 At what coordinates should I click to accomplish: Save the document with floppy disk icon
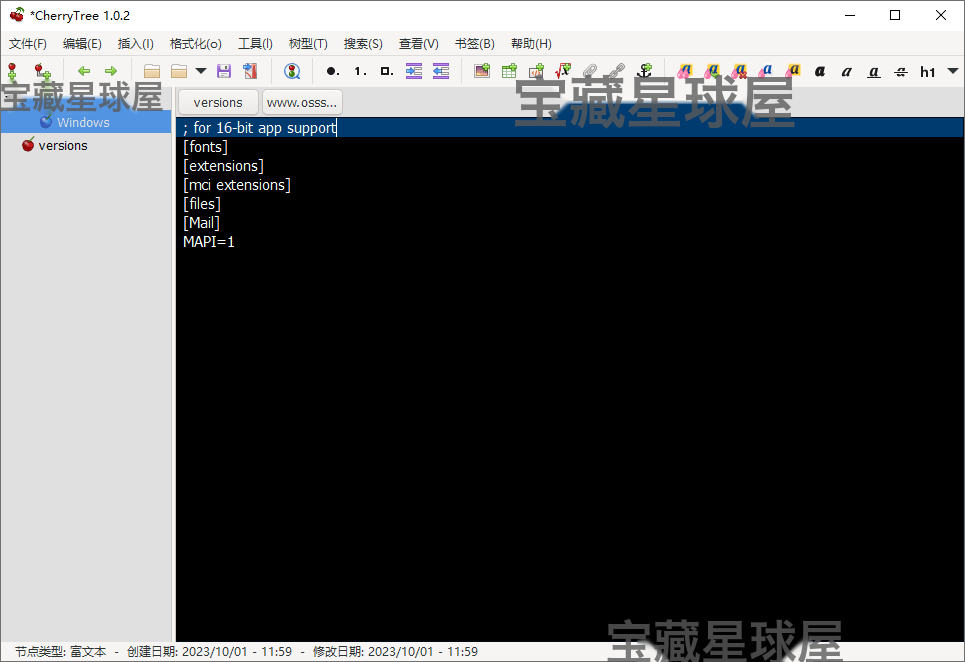pyautogui.click(x=224, y=71)
